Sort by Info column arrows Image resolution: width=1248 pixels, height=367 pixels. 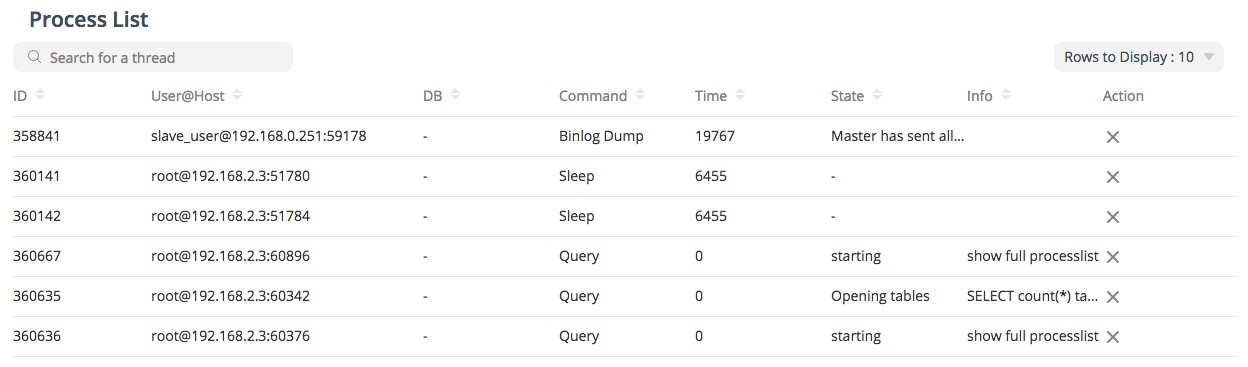click(x=1006, y=96)
